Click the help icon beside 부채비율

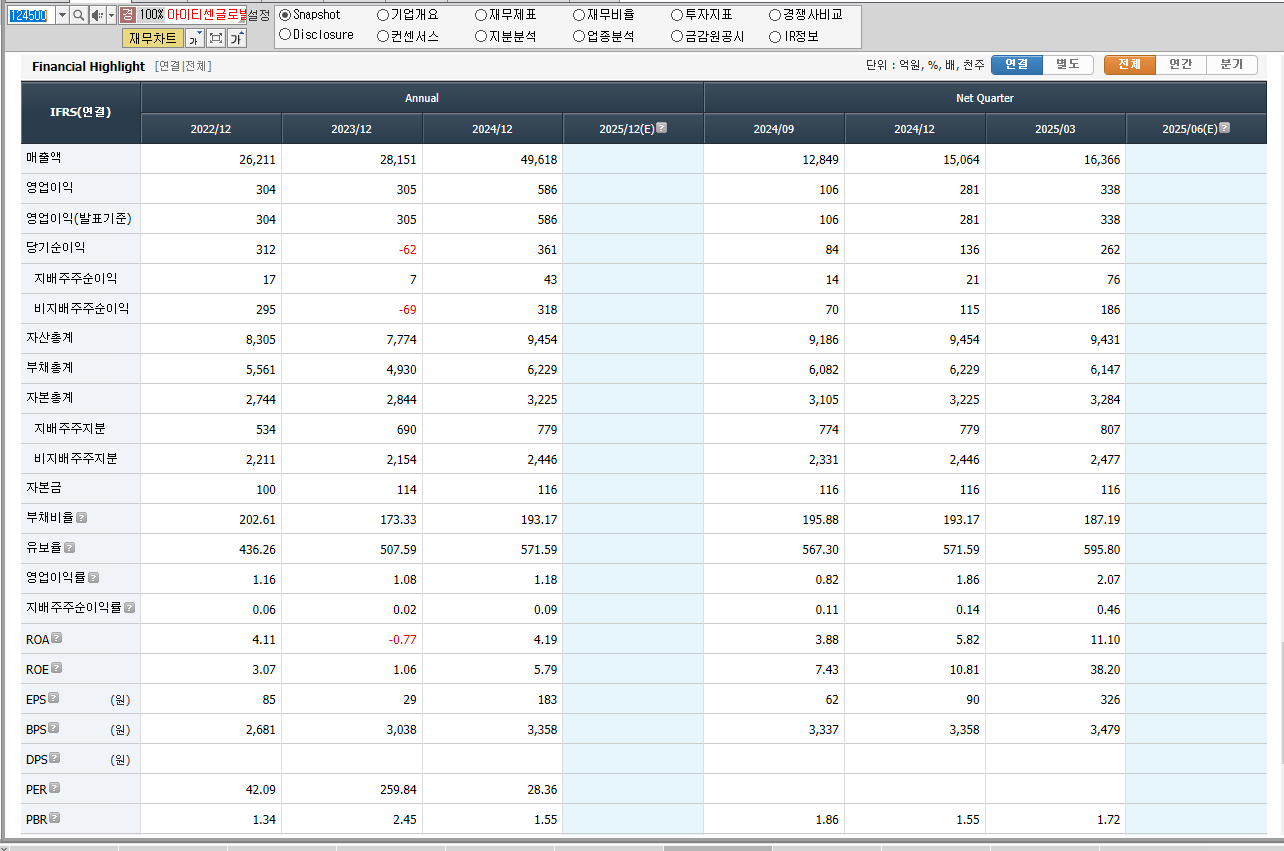(82, 518)
